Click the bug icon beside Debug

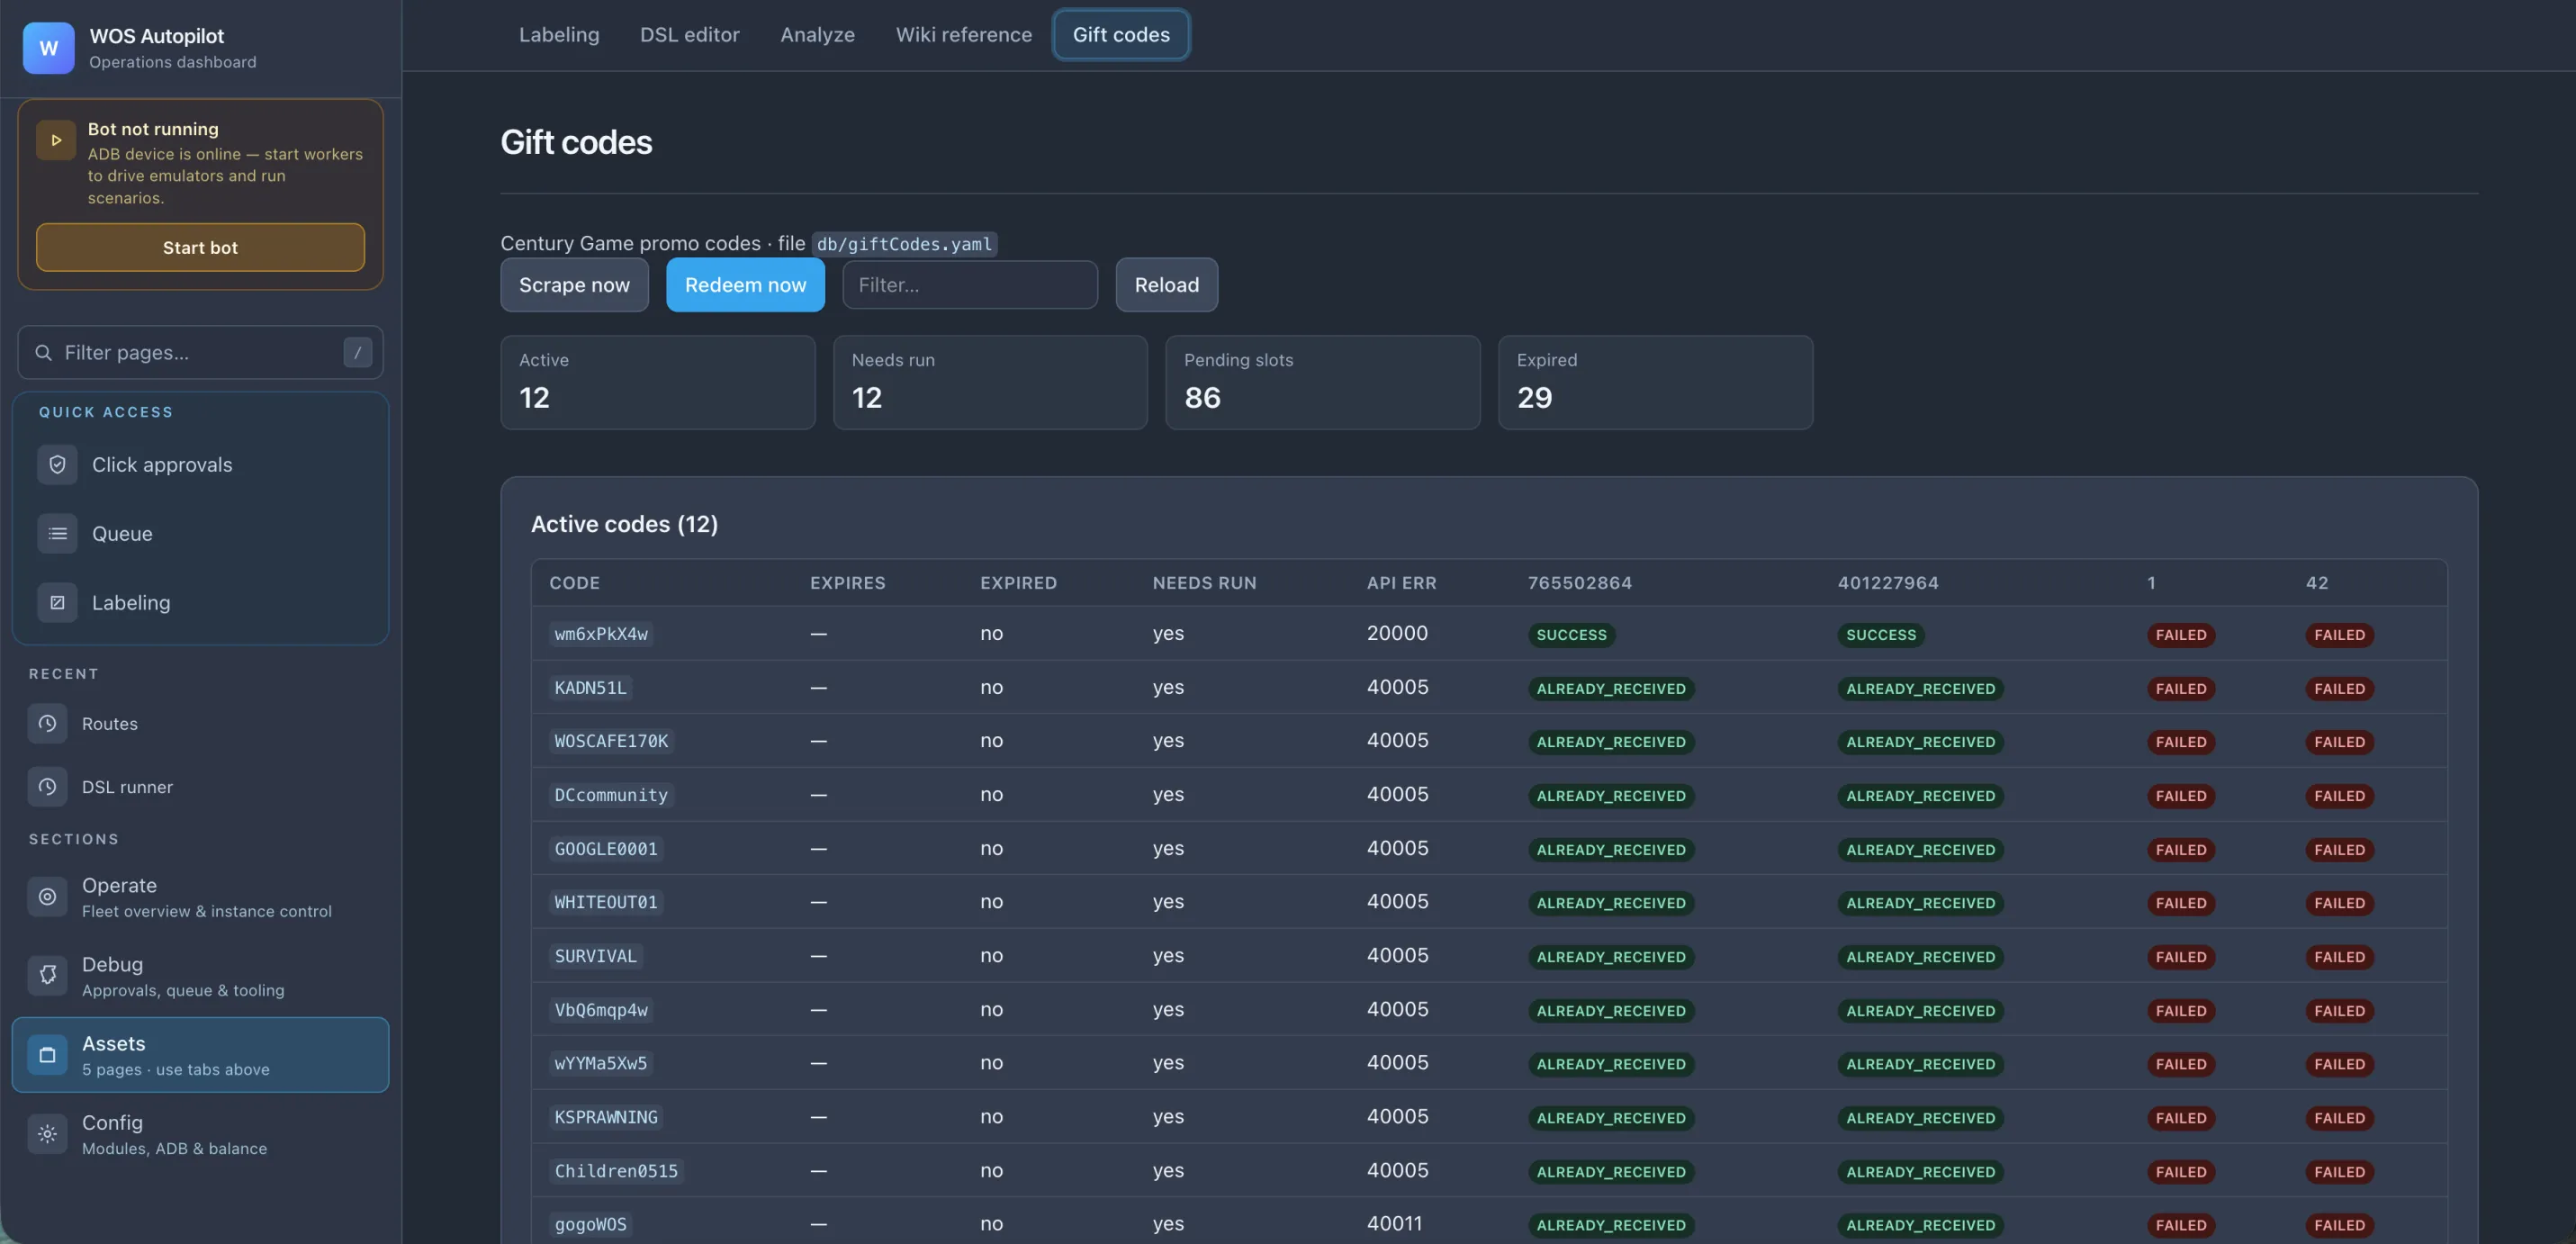coord(47,975)
